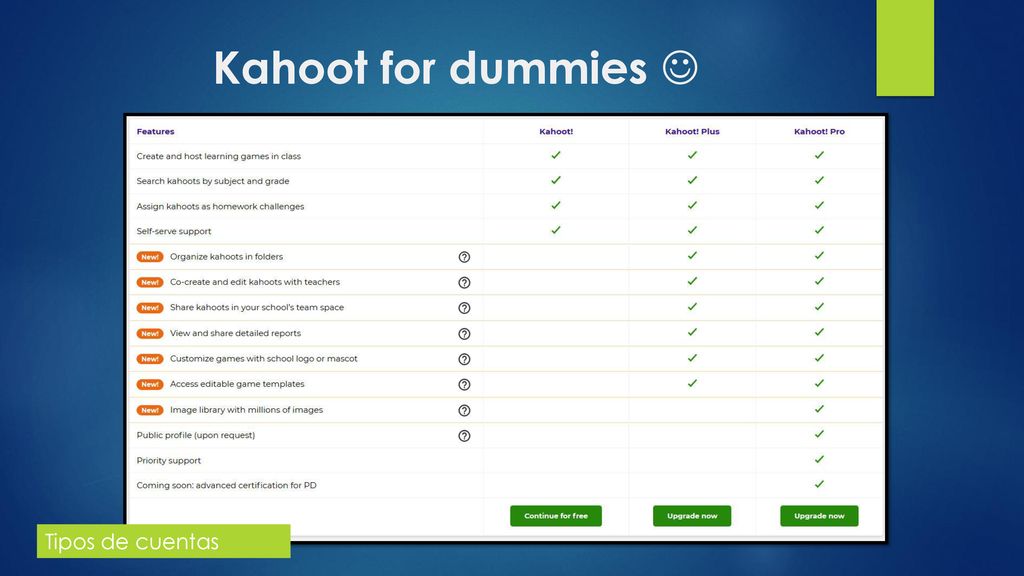Open help icon for Customize games with school logo

[x=464, y=359]
